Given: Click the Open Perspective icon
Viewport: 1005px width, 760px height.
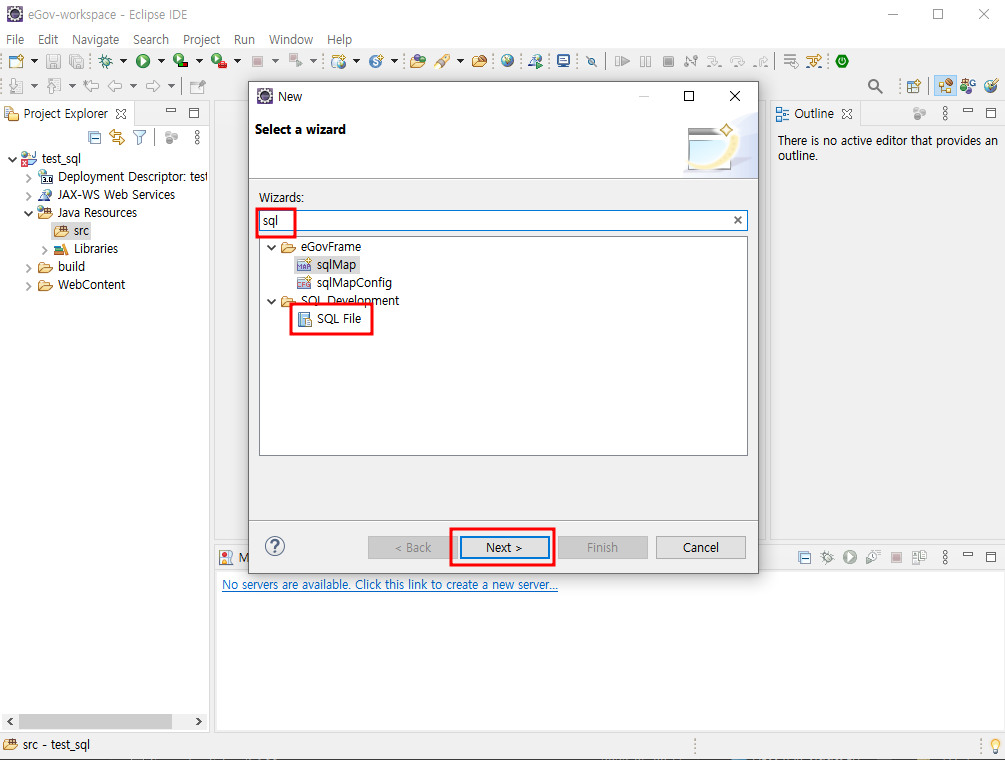Looking at the screenshot, I should point(914,86).
